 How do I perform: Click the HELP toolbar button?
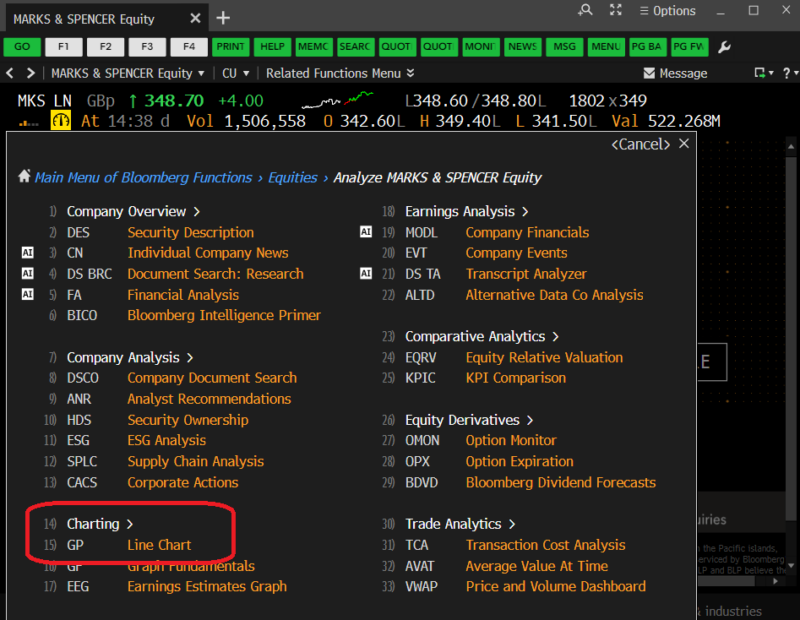click(271, 46)
